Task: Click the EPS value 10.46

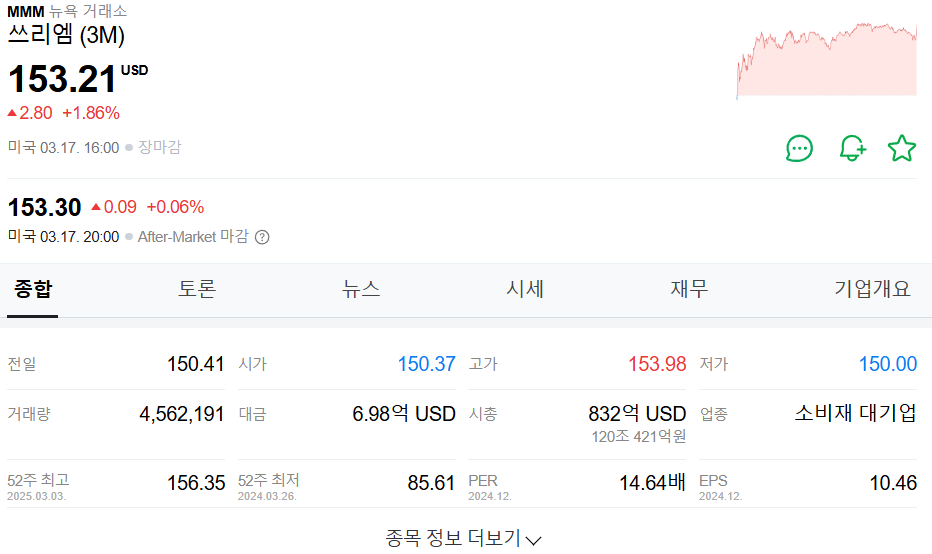Action: pos(893,483)
